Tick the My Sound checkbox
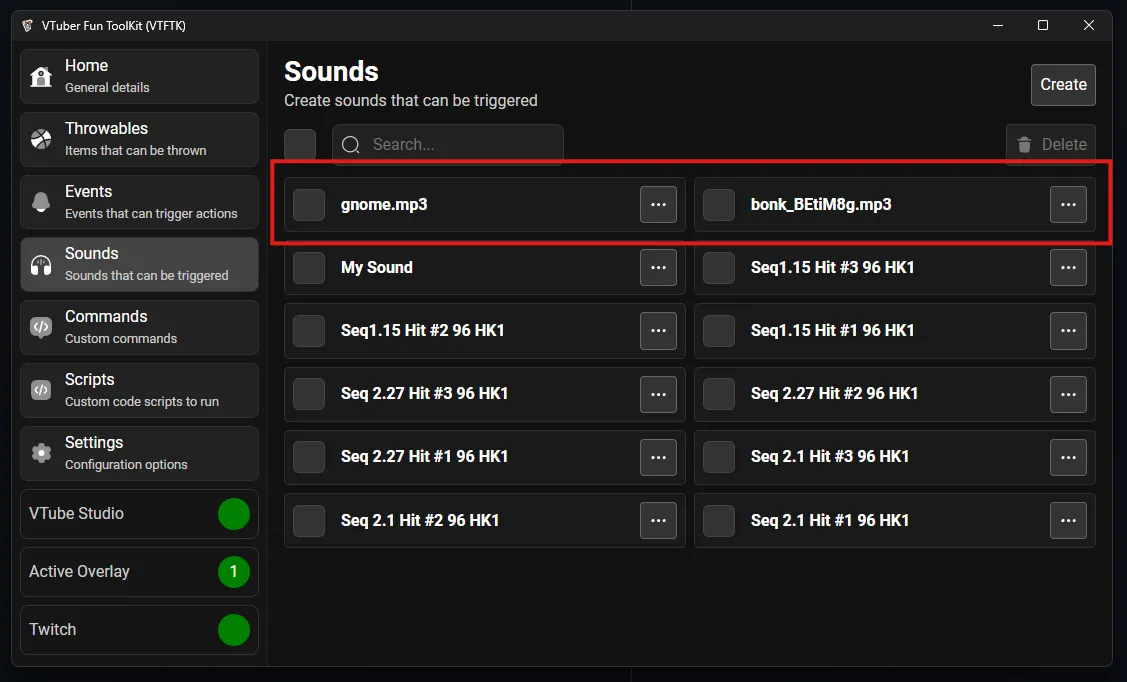 click(309, 268)
